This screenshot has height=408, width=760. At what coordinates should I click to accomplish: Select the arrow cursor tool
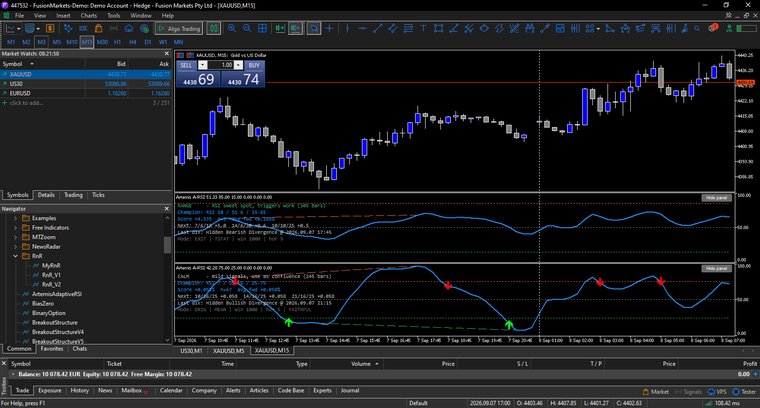pos(314,29)
